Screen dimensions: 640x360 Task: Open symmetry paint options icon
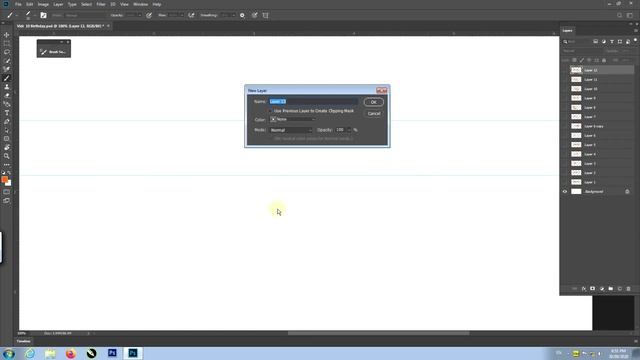265,15
